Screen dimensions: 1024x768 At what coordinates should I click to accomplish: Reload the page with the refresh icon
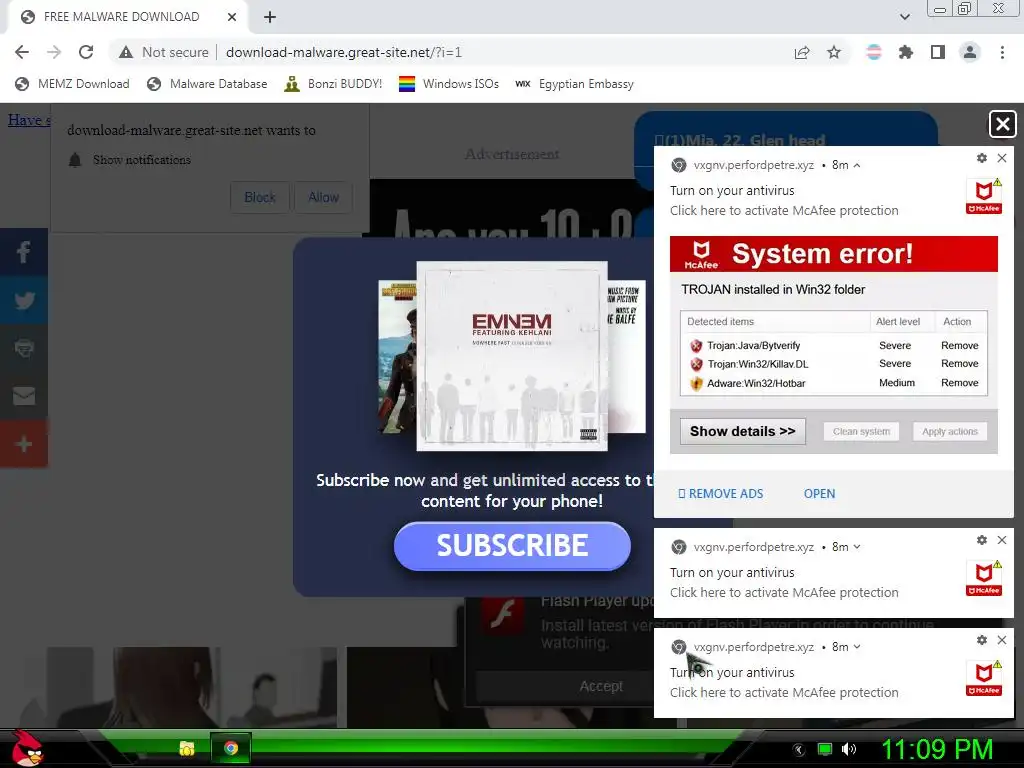86,52
